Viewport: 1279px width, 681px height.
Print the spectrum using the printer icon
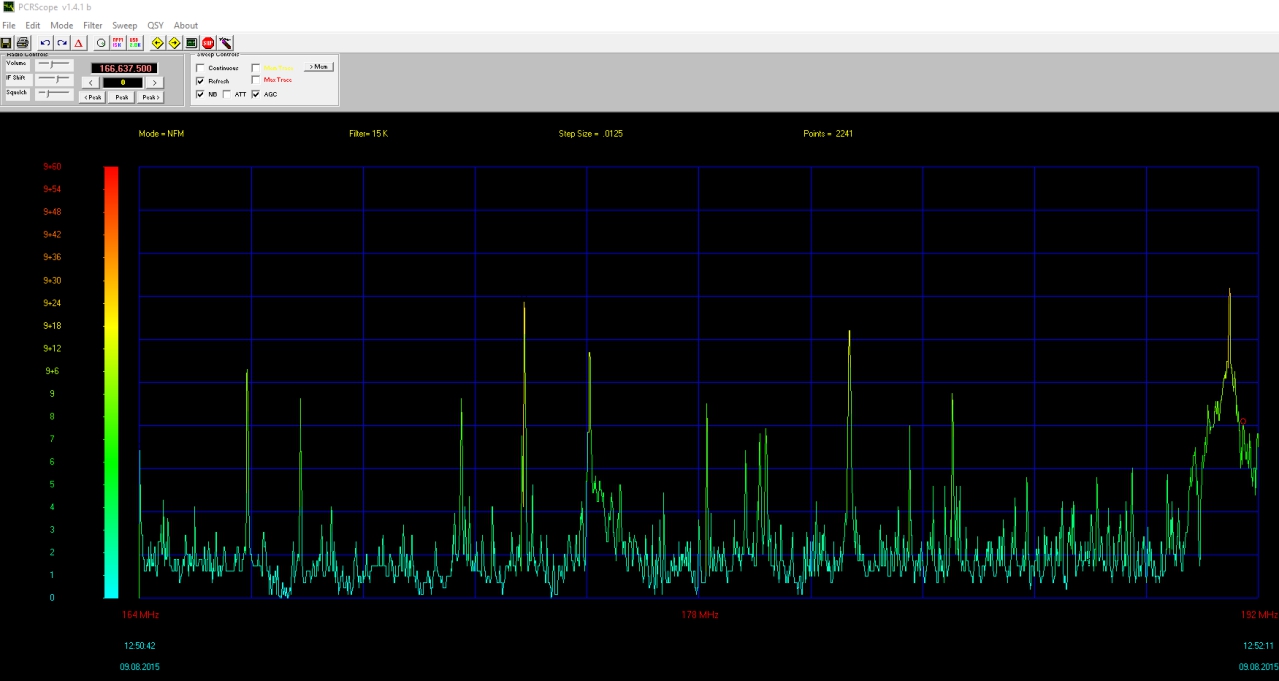[22, 43]
